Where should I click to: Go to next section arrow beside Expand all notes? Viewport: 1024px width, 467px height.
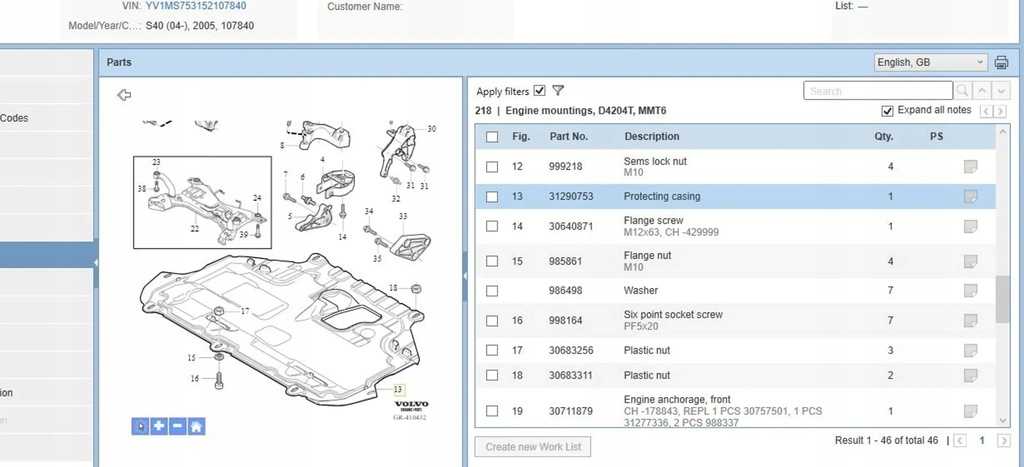tap(1000, 112)
